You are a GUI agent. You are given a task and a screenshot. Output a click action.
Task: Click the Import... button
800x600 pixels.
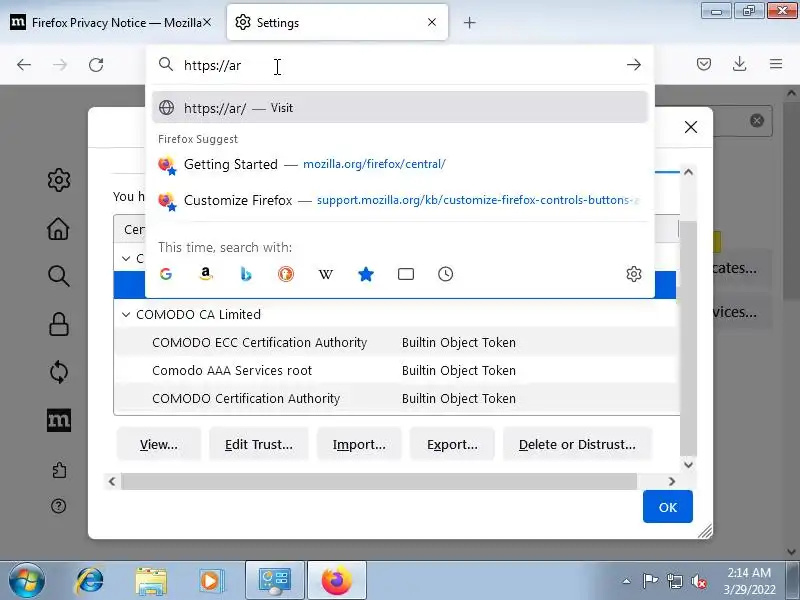[359, 444]
